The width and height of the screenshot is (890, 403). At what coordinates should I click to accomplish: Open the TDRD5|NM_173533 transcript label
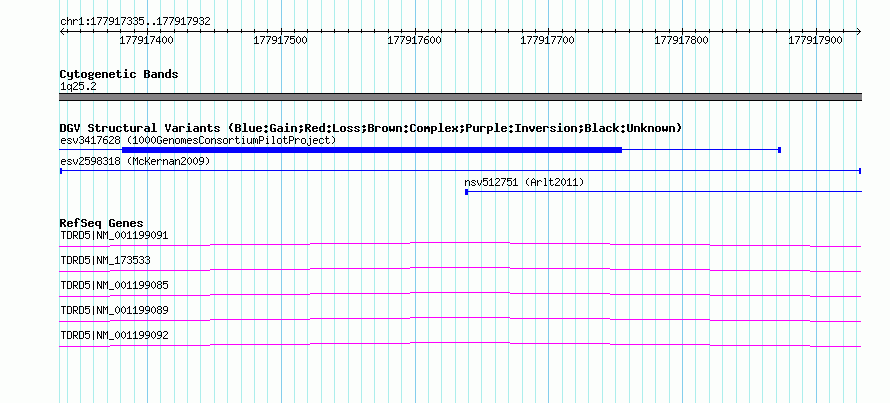105,261
